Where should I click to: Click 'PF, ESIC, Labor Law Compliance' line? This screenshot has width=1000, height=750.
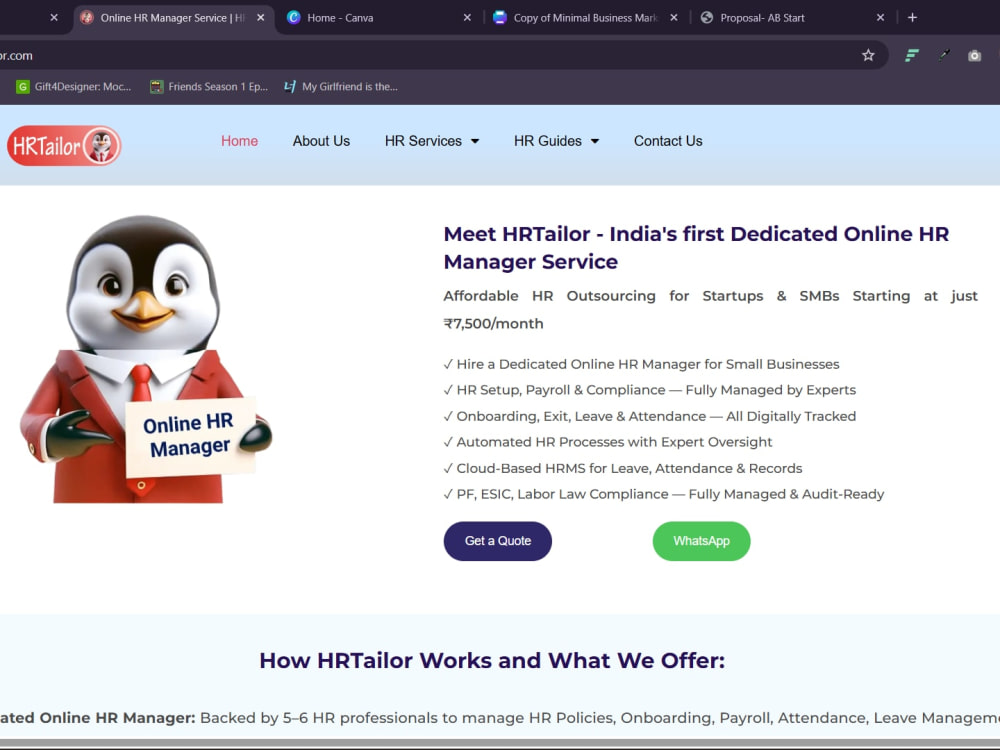pyautogui.click(x=663, y=494)
